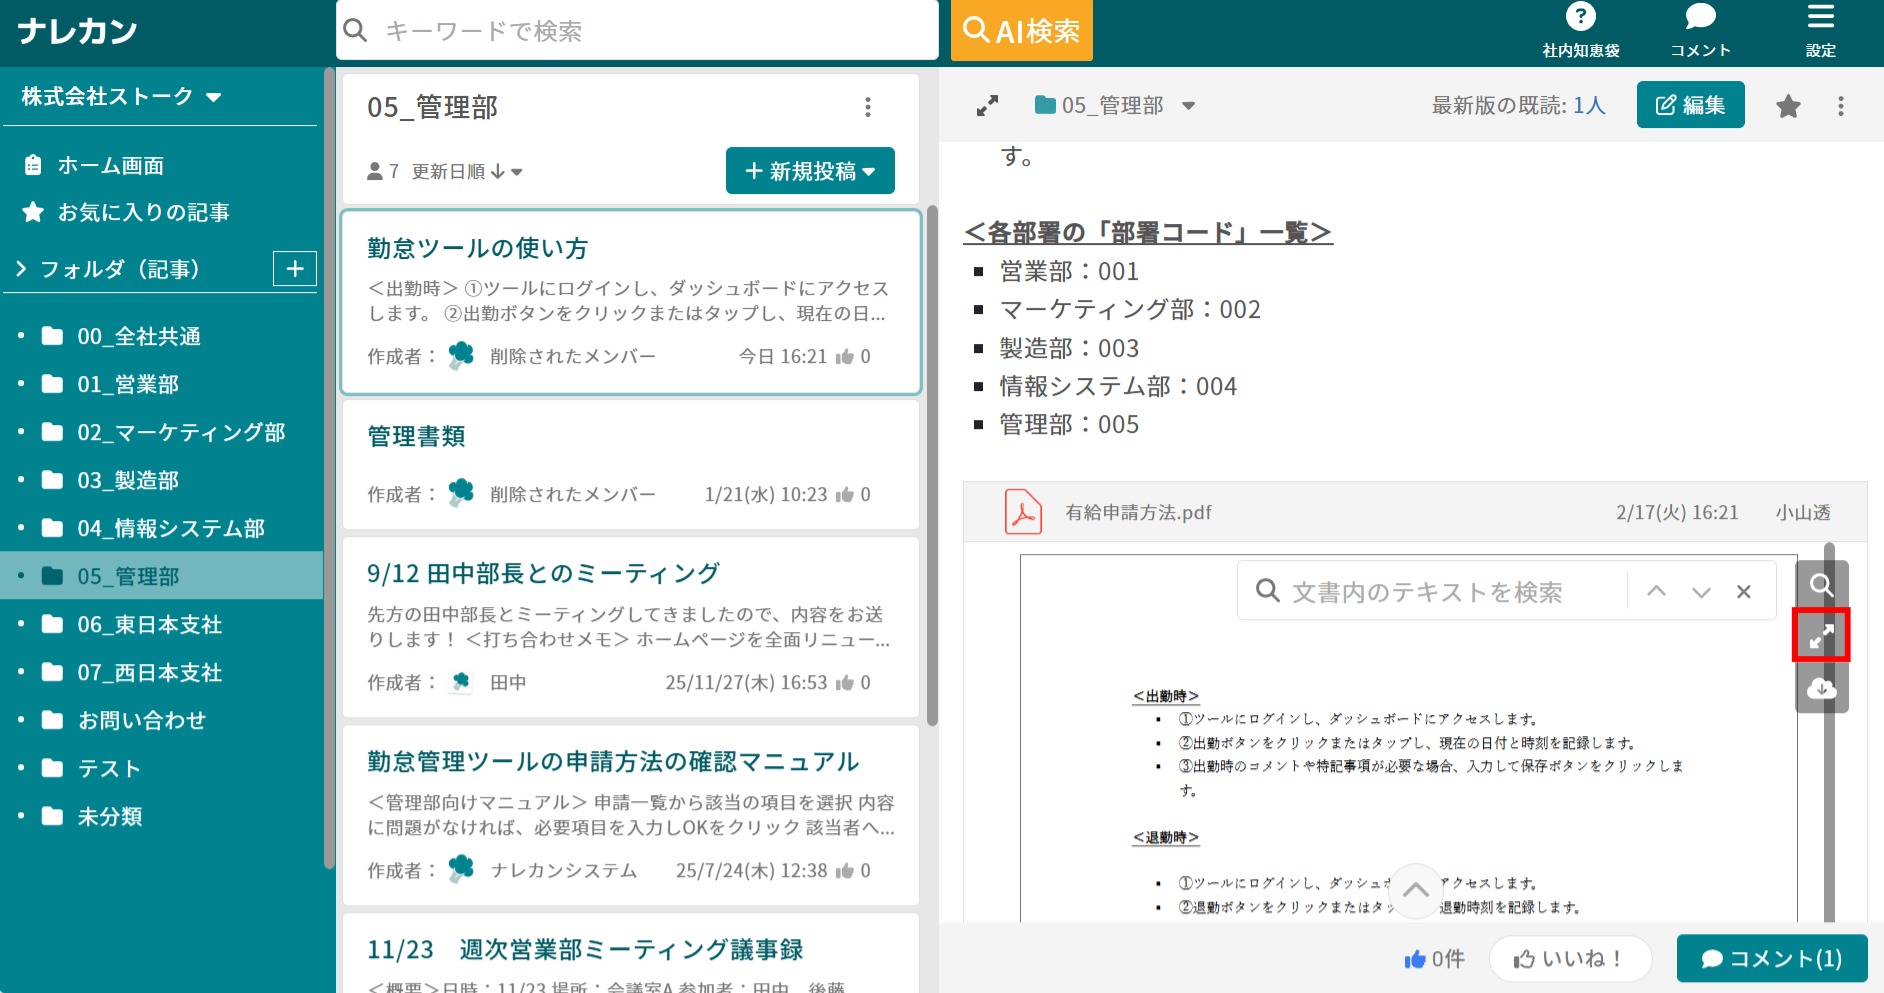Open the 株式会社ストーク workspace dropdown
The height and width of the screenshot is (993, 1884).
pyautogui.click(x=213, y=96)
